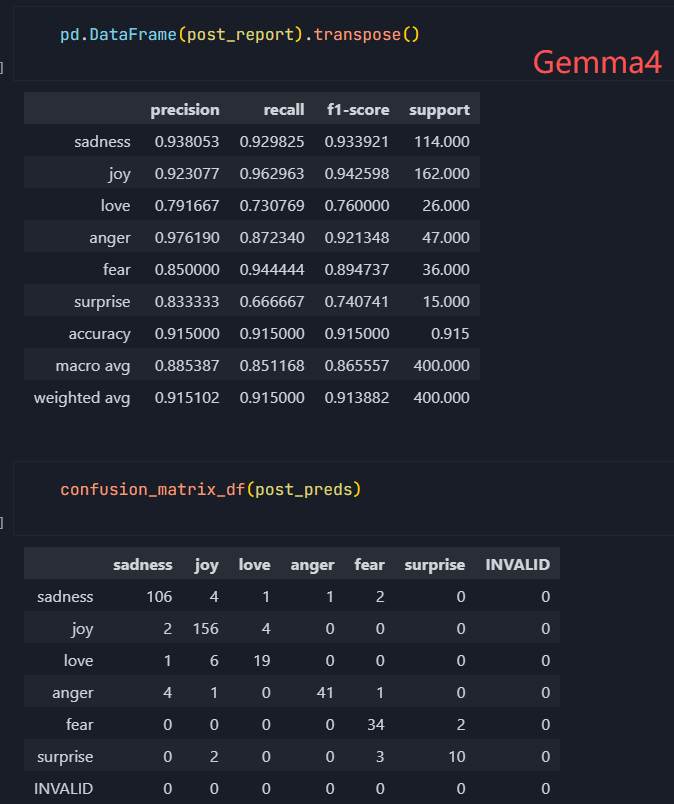Click the surprise column header in confusion matrix

tap(434, 565)
